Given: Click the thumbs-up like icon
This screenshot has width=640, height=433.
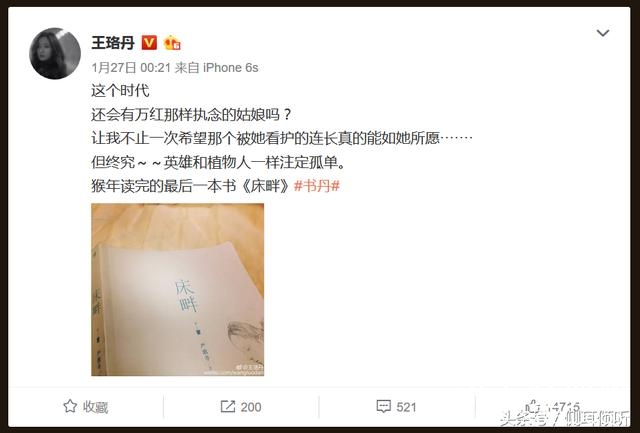Looking at the screenshot, I should (x=533, y=406).
